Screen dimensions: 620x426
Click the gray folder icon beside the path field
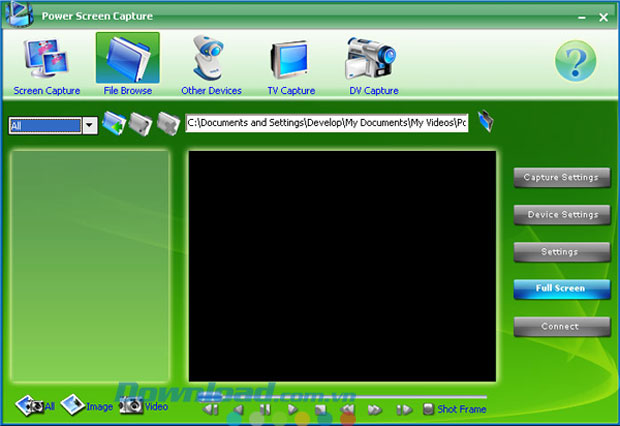168,124
